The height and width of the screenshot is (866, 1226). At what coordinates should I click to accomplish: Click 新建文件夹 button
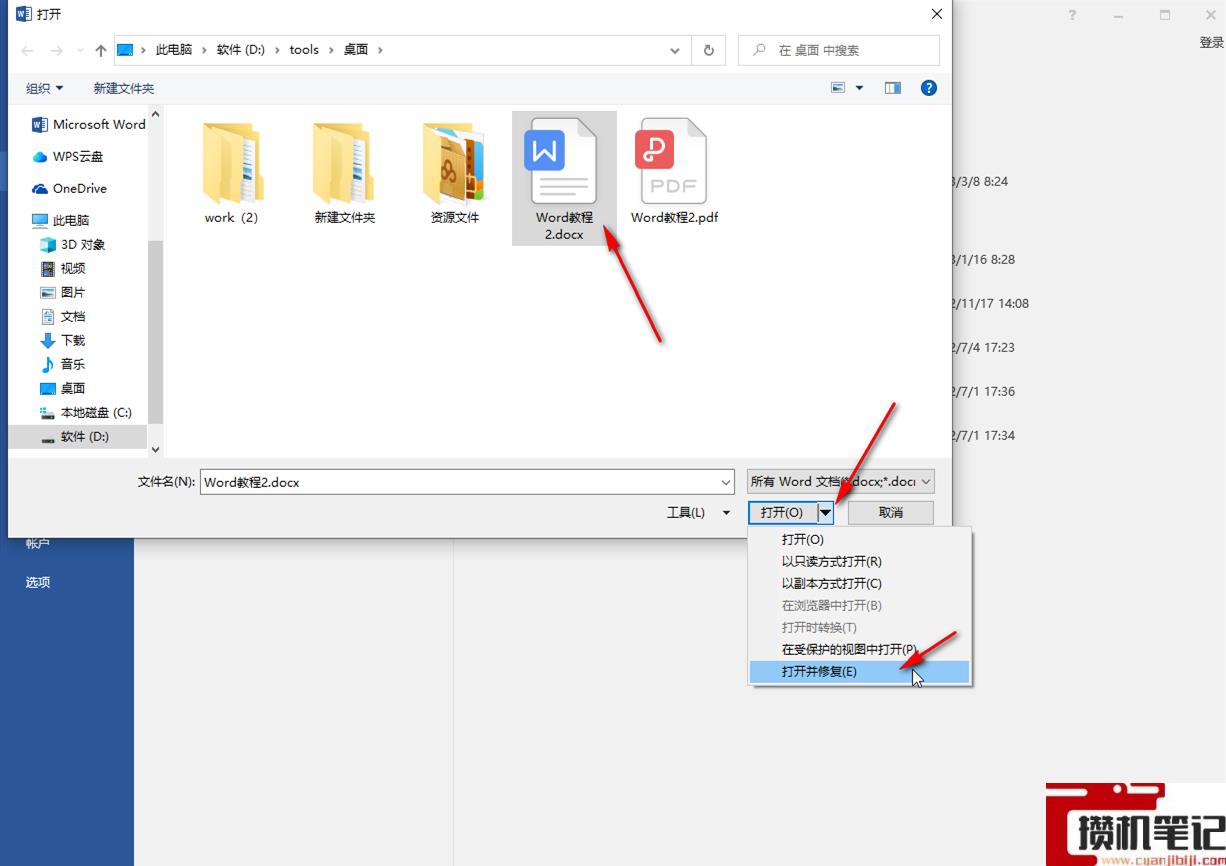(x=124, y=88)
